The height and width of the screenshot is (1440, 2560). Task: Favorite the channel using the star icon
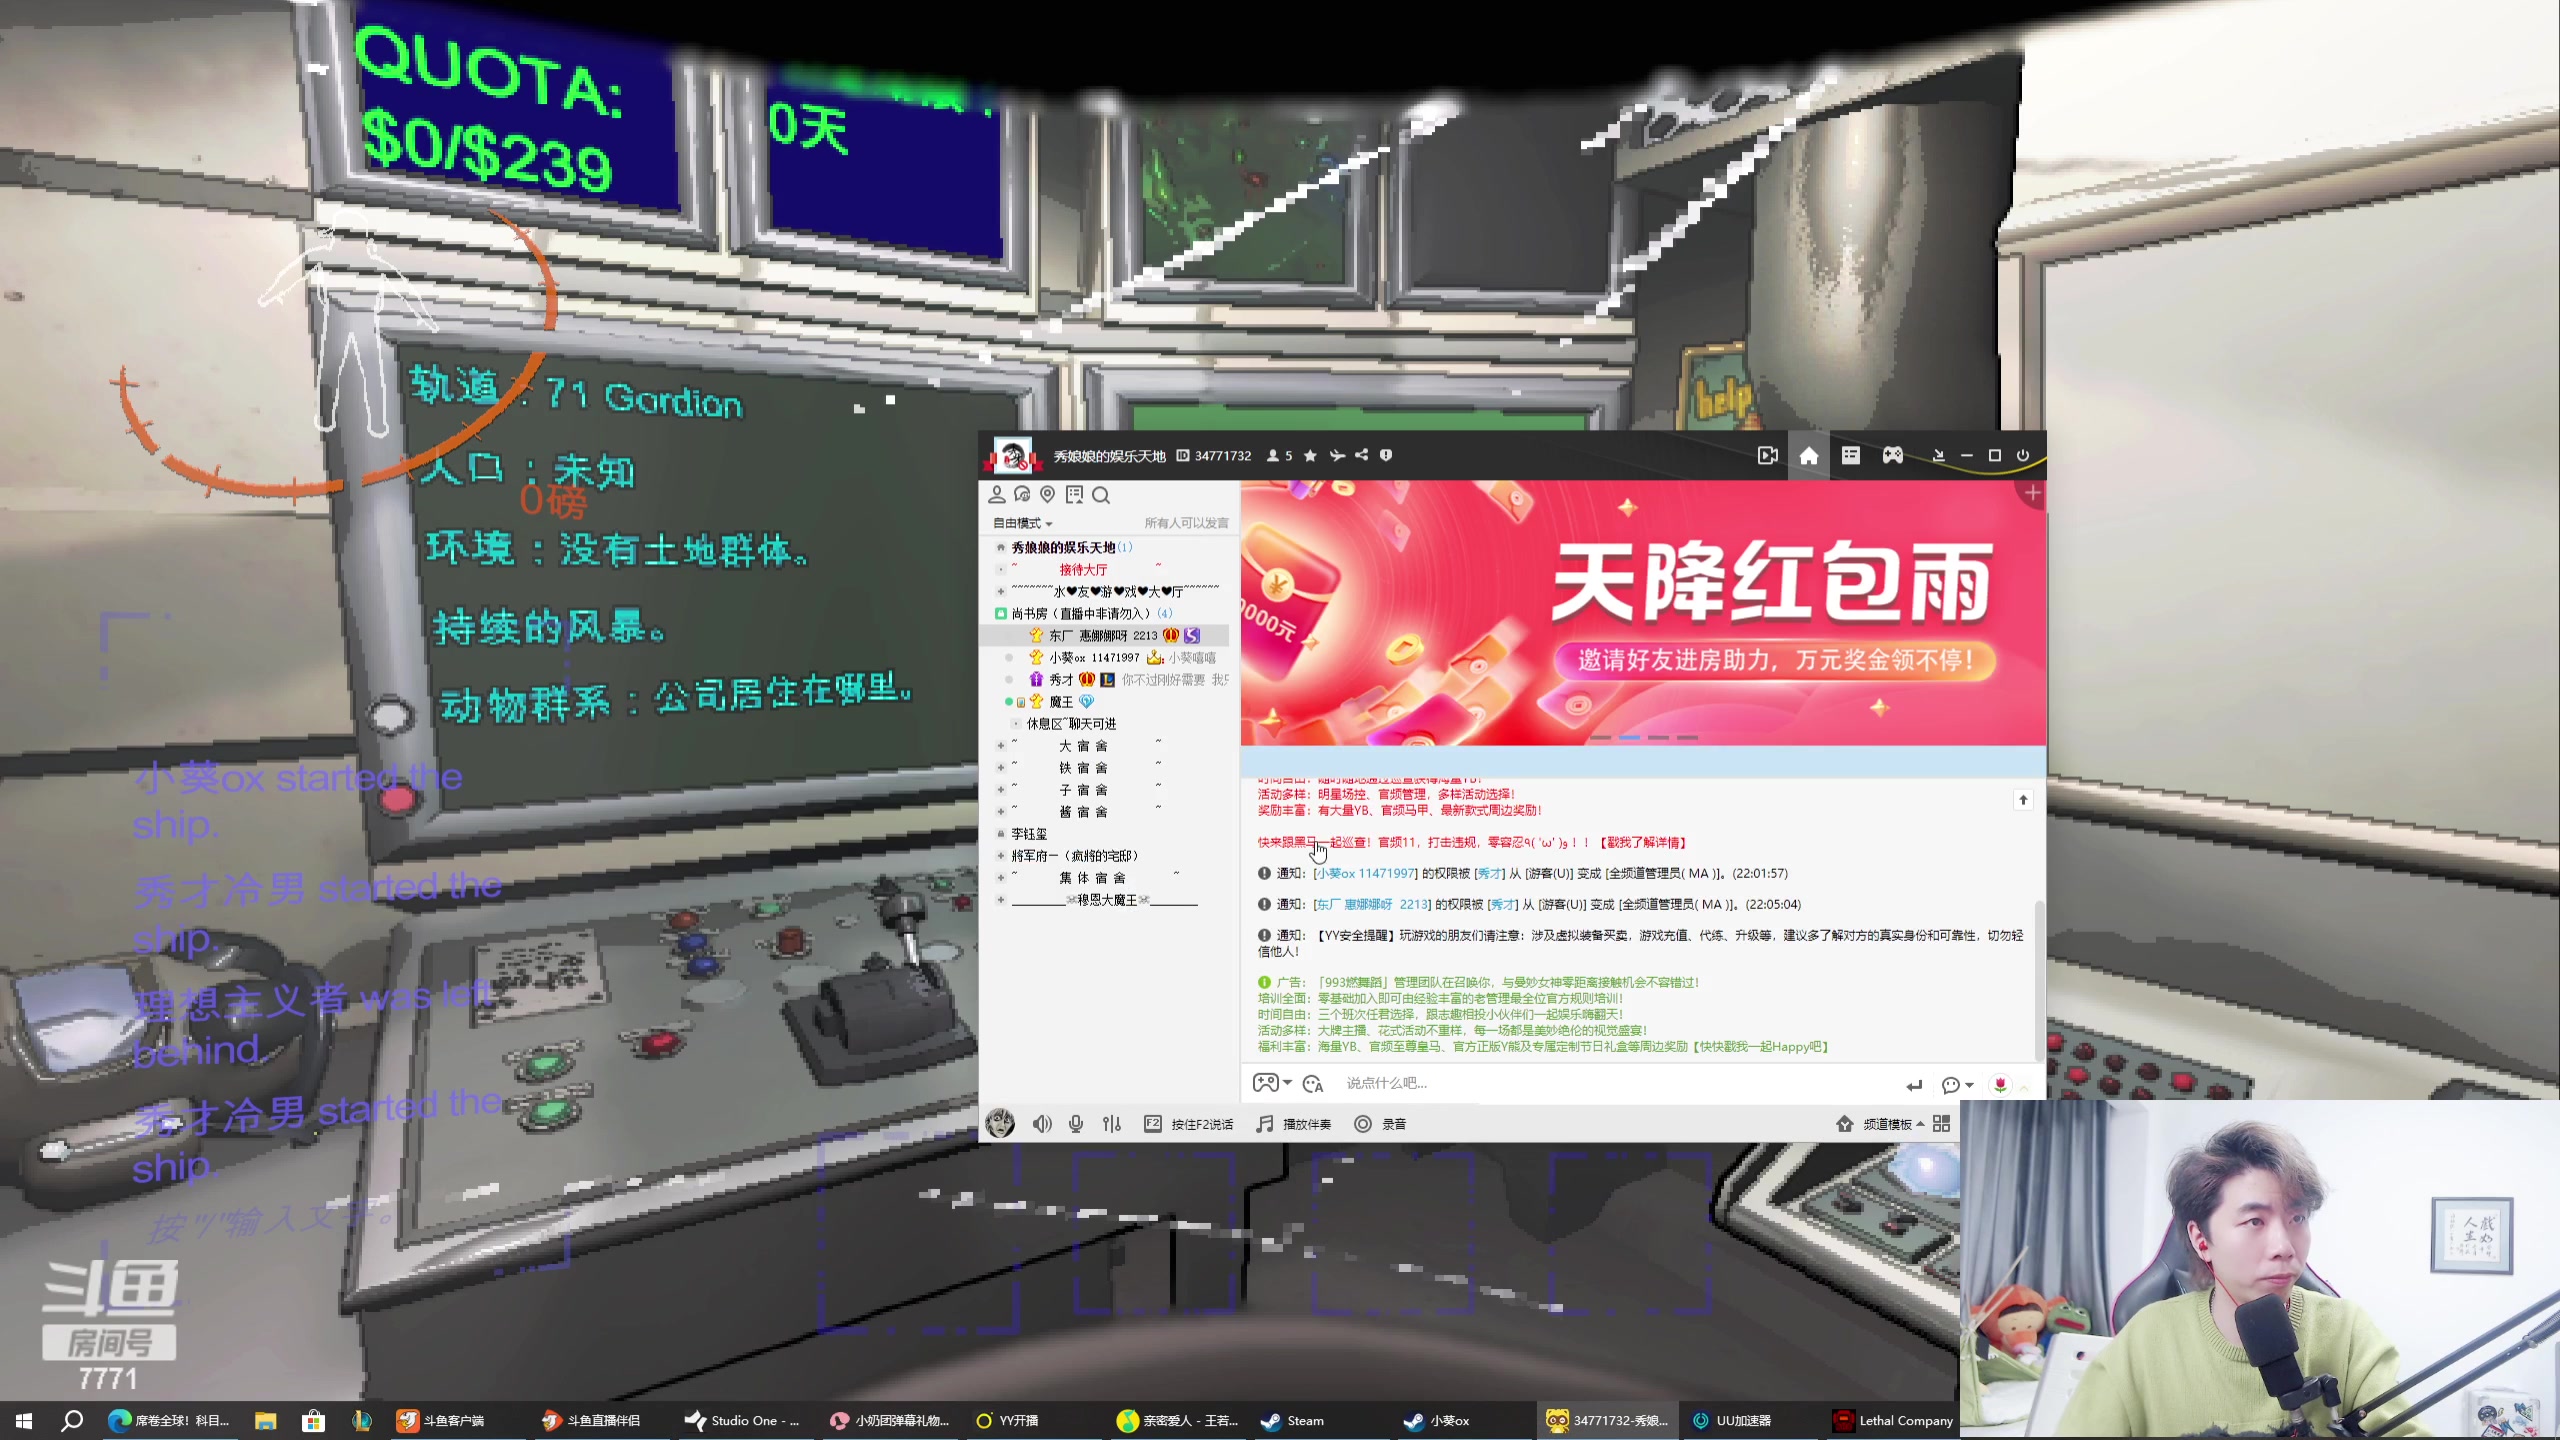[1312, 455]
